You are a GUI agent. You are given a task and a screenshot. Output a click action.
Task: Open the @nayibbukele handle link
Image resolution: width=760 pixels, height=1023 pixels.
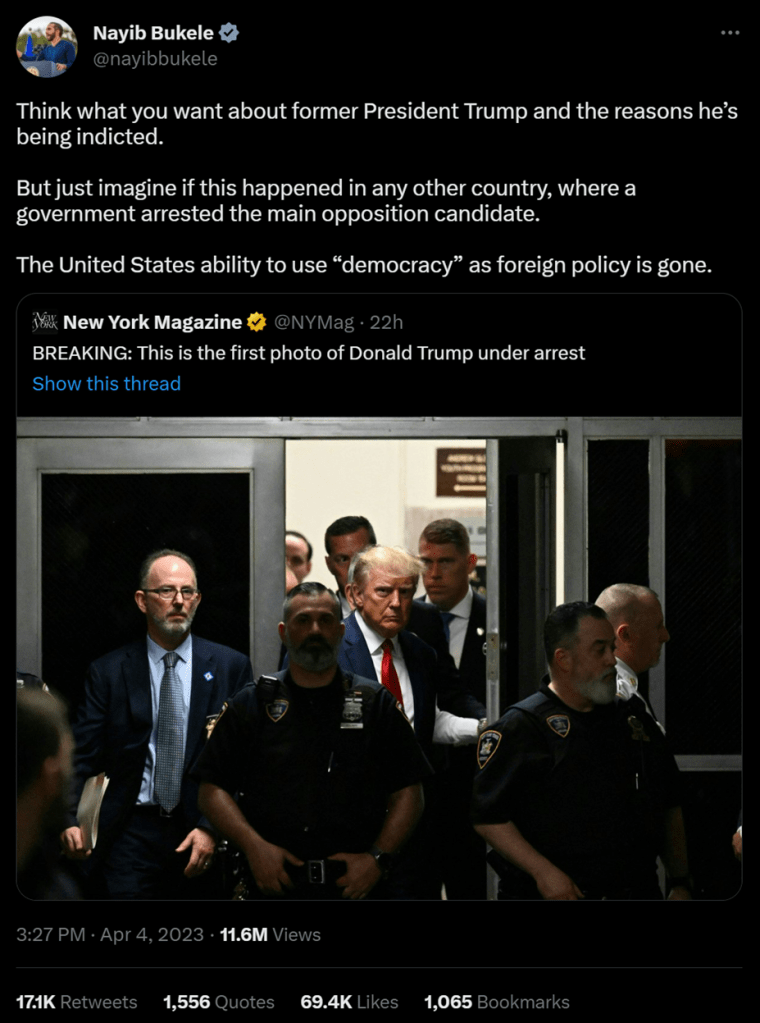coord(155,59)
